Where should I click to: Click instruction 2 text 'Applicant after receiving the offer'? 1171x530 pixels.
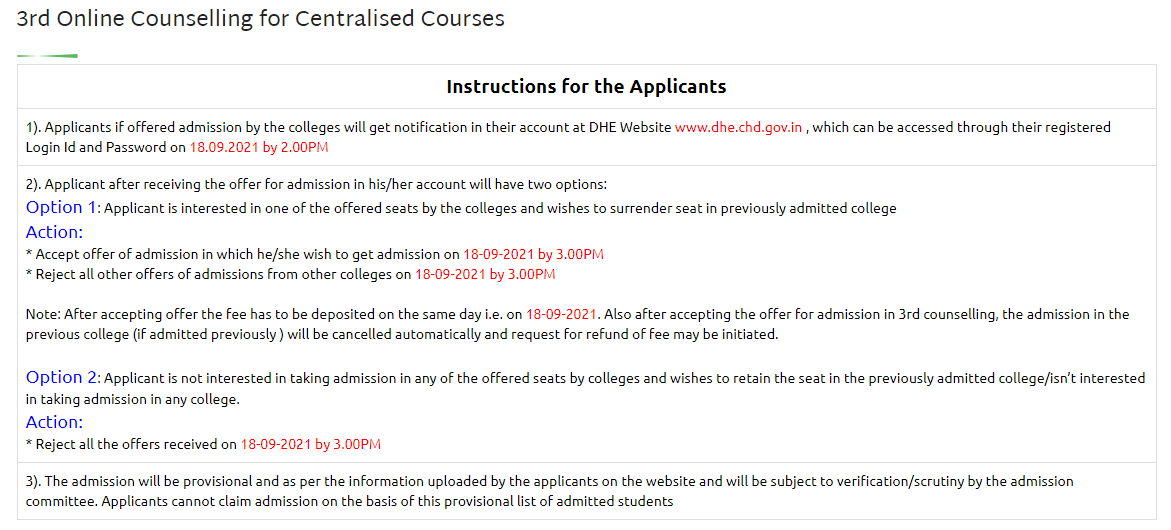317,184
